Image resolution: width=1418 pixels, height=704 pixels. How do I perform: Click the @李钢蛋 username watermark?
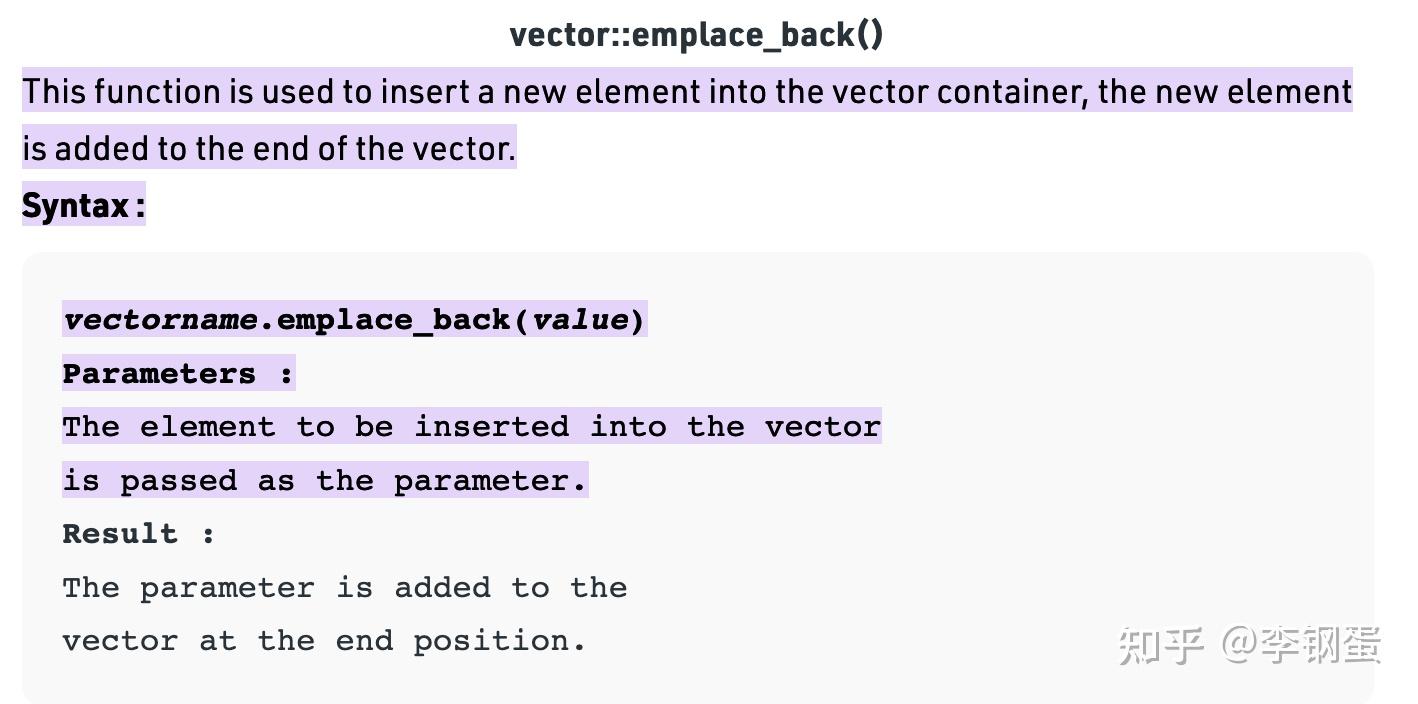(x=1302, y=644)
